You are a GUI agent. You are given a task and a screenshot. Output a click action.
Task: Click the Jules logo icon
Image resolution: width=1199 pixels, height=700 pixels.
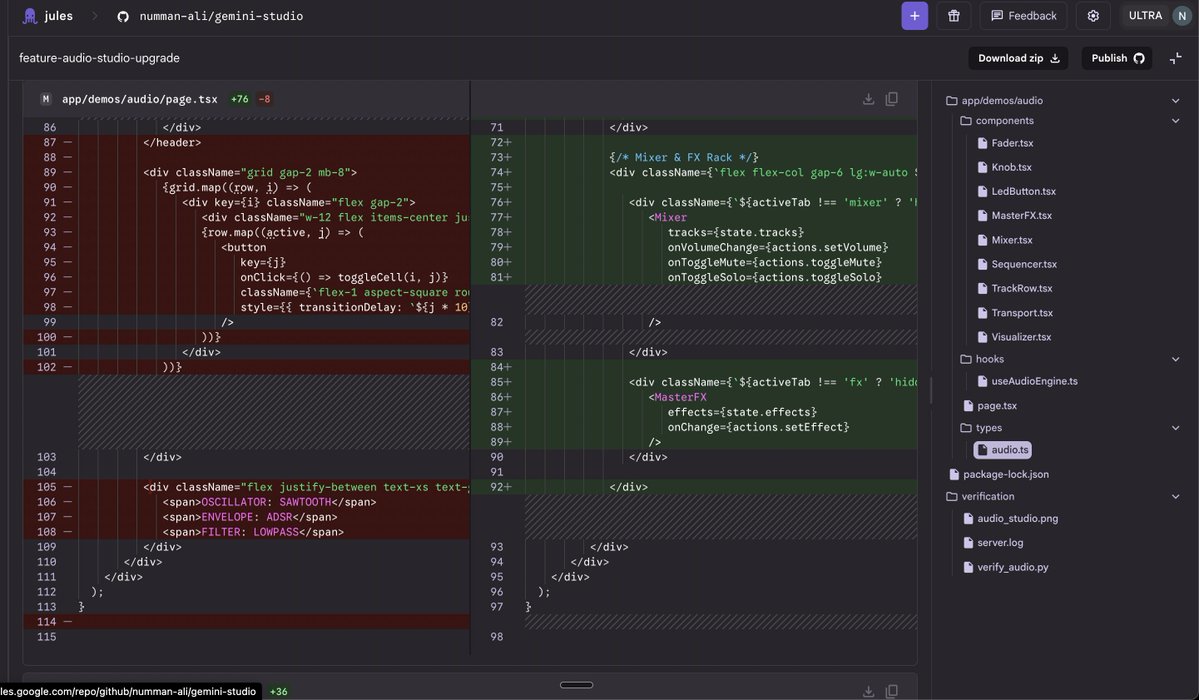pyautogui.click(x=29, y=14)
